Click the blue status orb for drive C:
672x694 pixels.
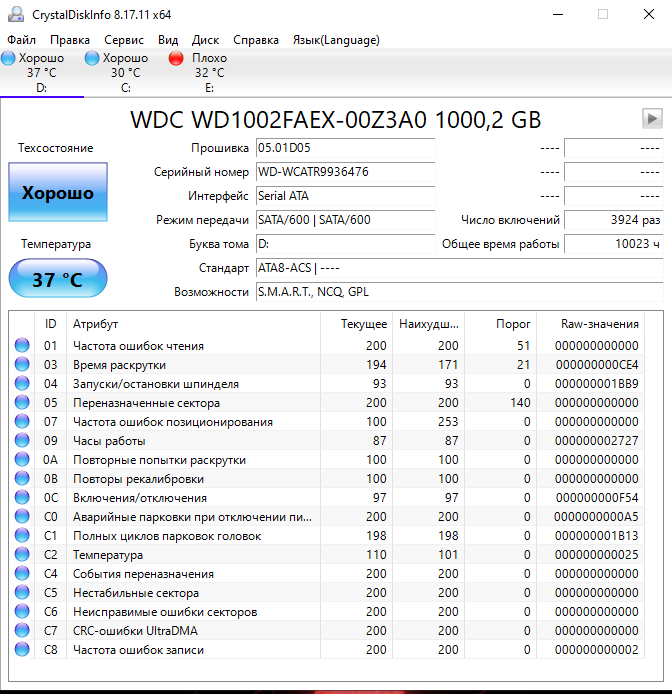pyautogui.click(x=92, y=58)
